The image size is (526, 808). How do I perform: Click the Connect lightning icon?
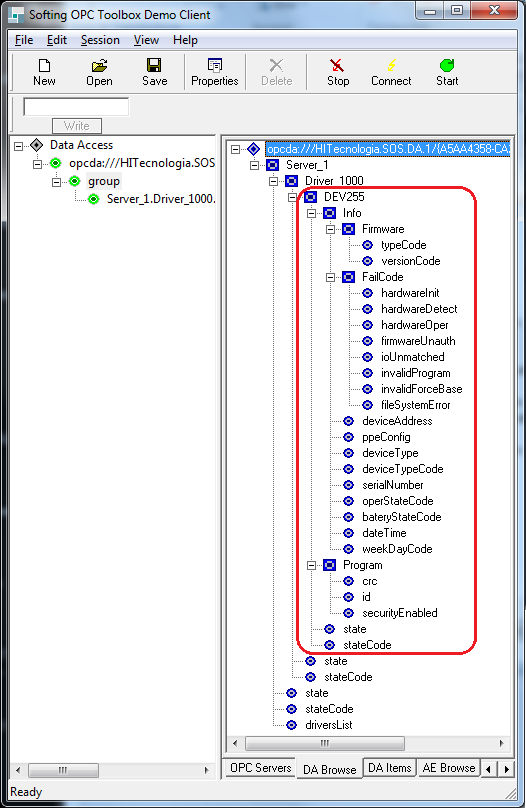click(x=392, y=65)
